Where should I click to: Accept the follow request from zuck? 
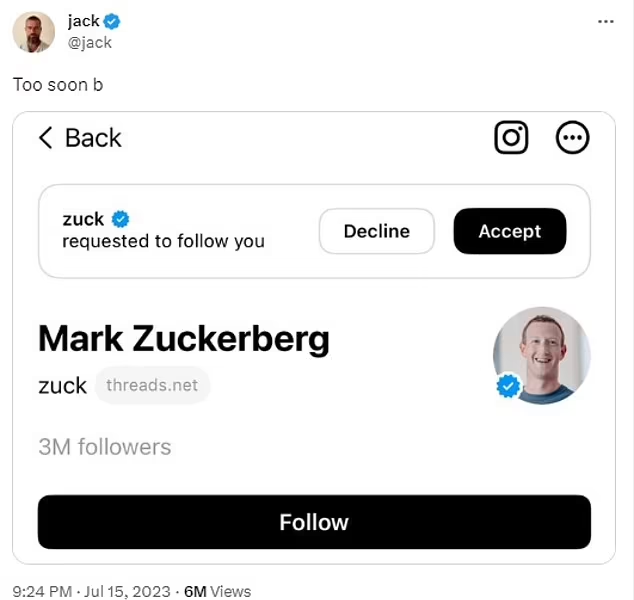[x=509, y=231]
